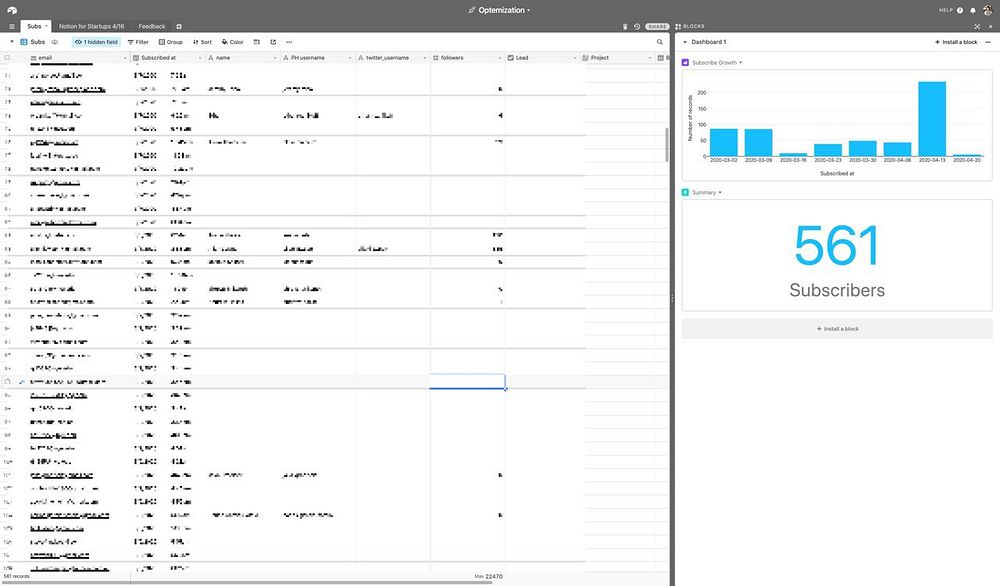
Task: Close the blocks panel with X
Action: coord(990,26)
